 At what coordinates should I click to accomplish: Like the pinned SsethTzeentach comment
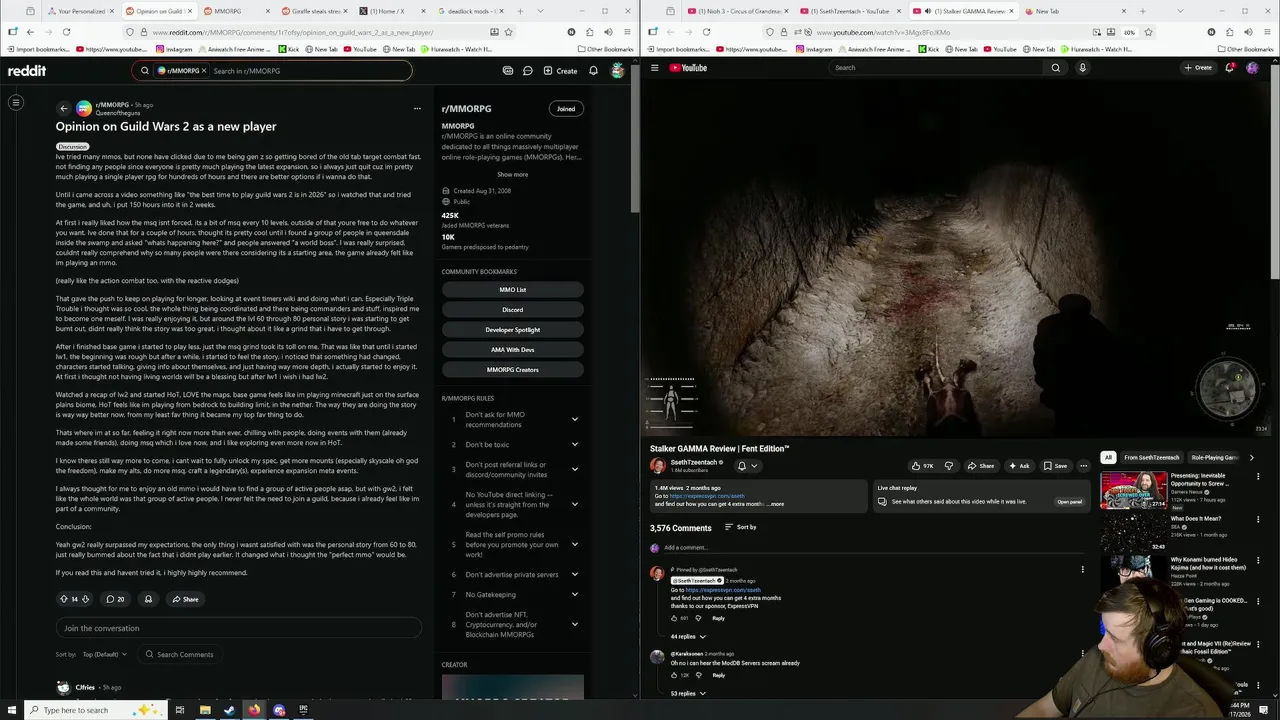click(x=674, y=618)
